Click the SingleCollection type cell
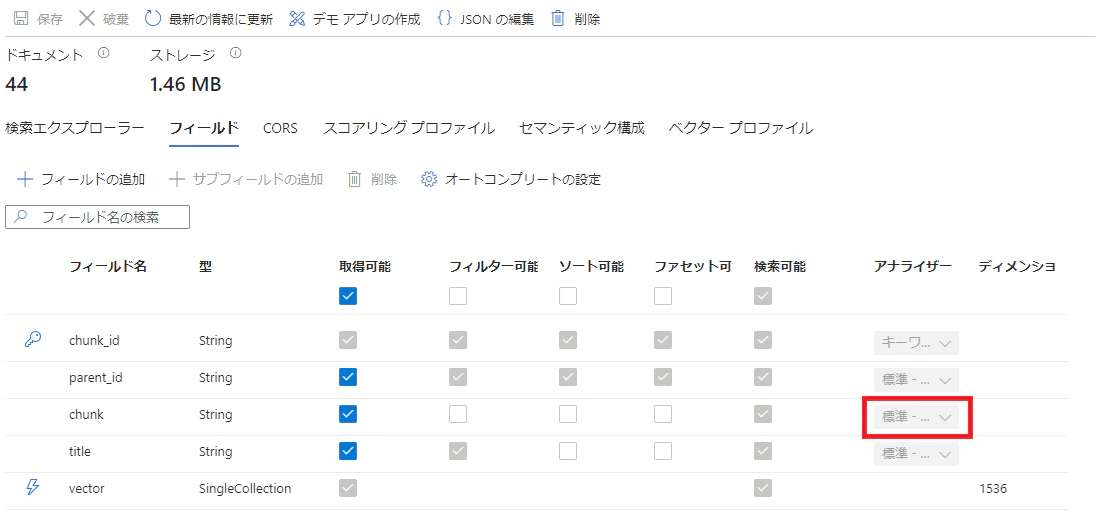This screenshot has width=1097, height=519. [x=245, y=489]
